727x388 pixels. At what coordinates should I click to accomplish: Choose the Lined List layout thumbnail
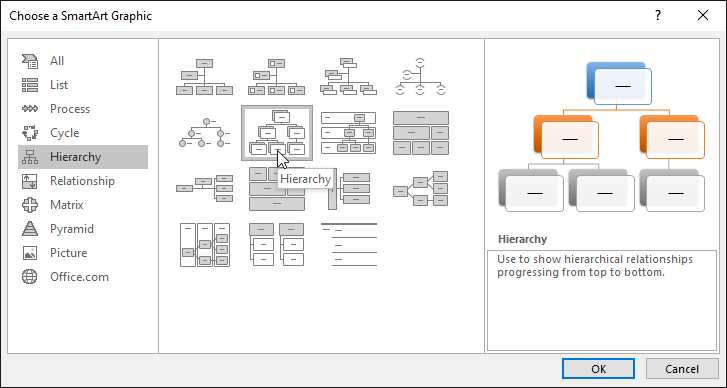coord(349,244)
